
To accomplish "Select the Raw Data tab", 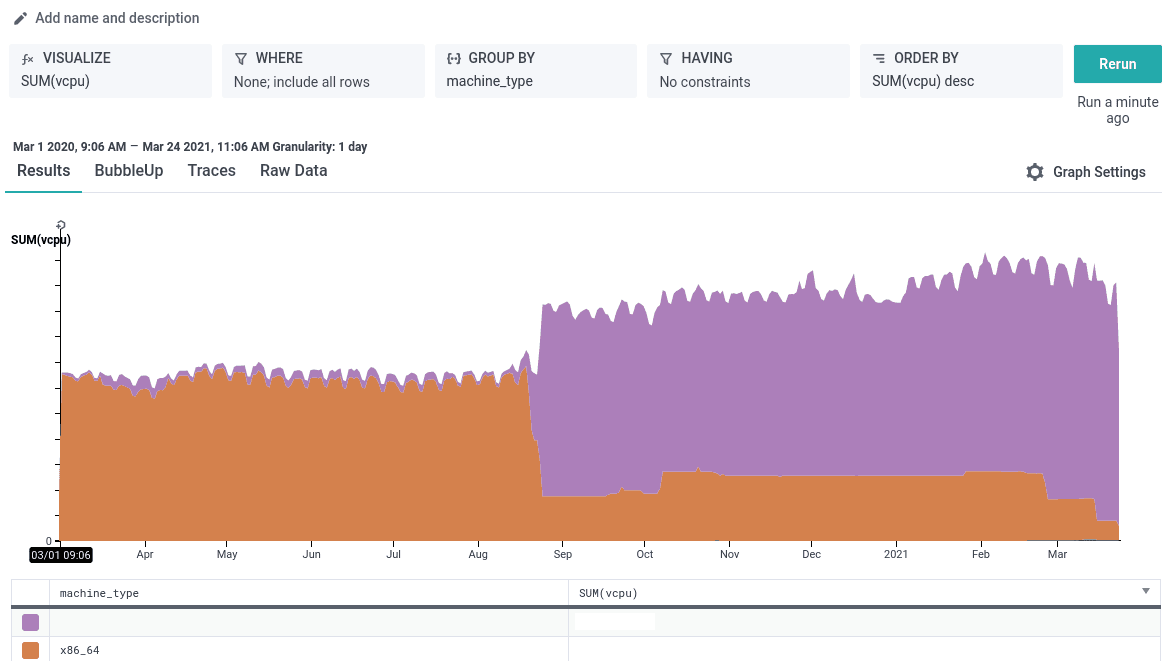I will click(293, 171).
